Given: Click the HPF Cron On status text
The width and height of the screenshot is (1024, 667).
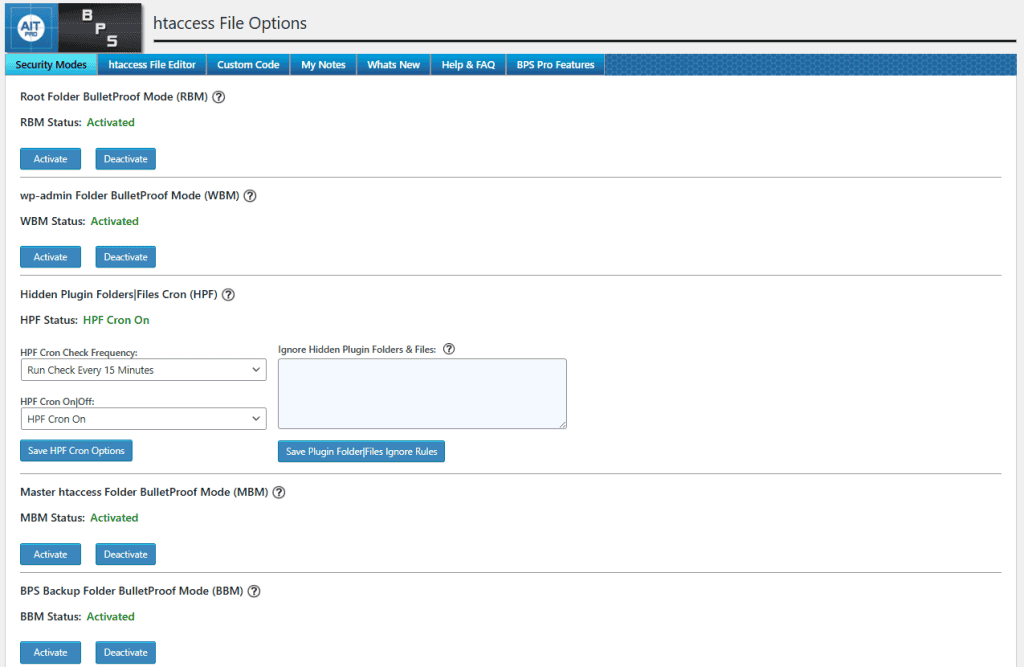Looking at the screenshot, I should coord(116,320).
